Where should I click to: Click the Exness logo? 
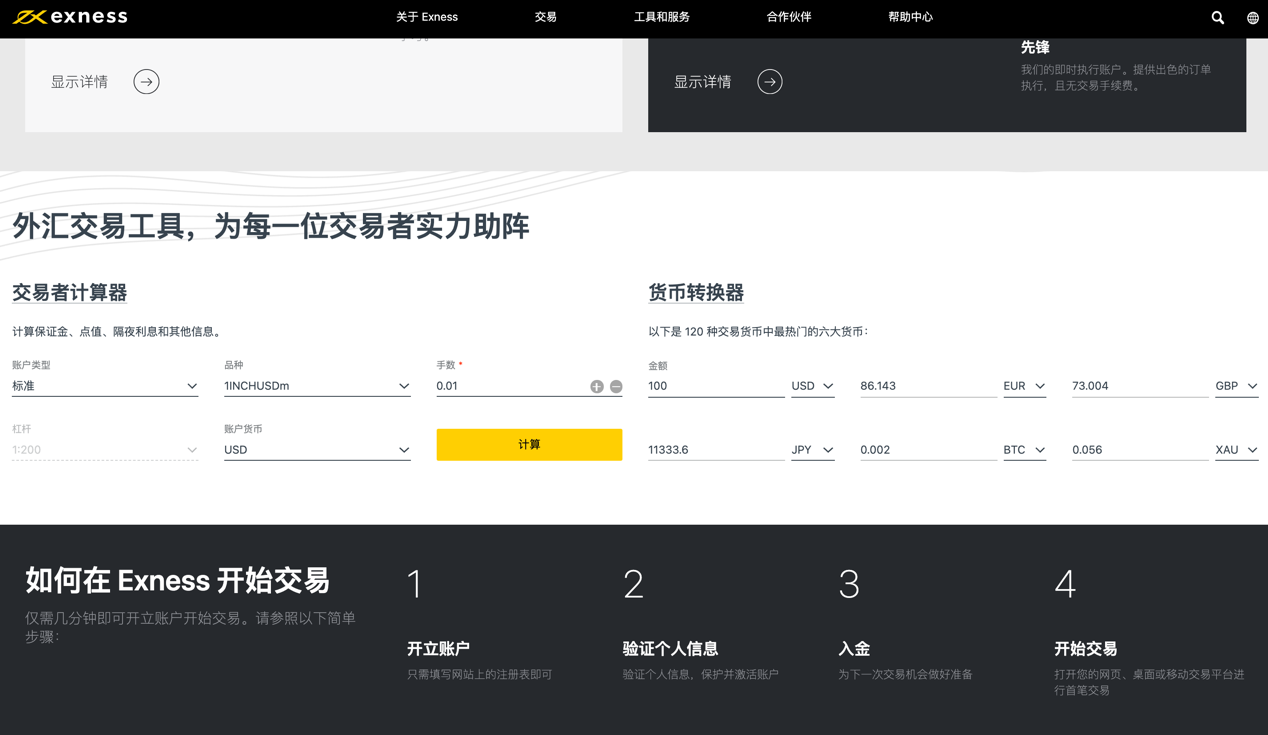click(x=70, y=17)
